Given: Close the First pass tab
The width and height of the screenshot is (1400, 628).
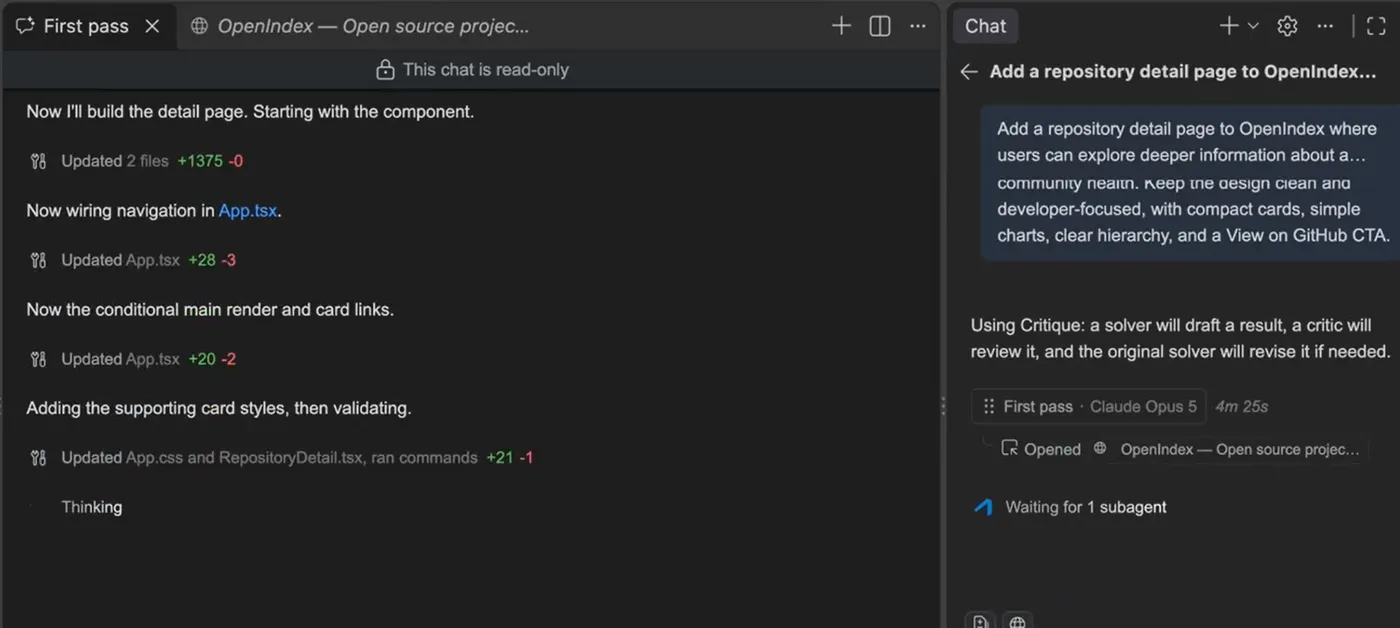Looking at the screenshot, I should coord(152,26).
